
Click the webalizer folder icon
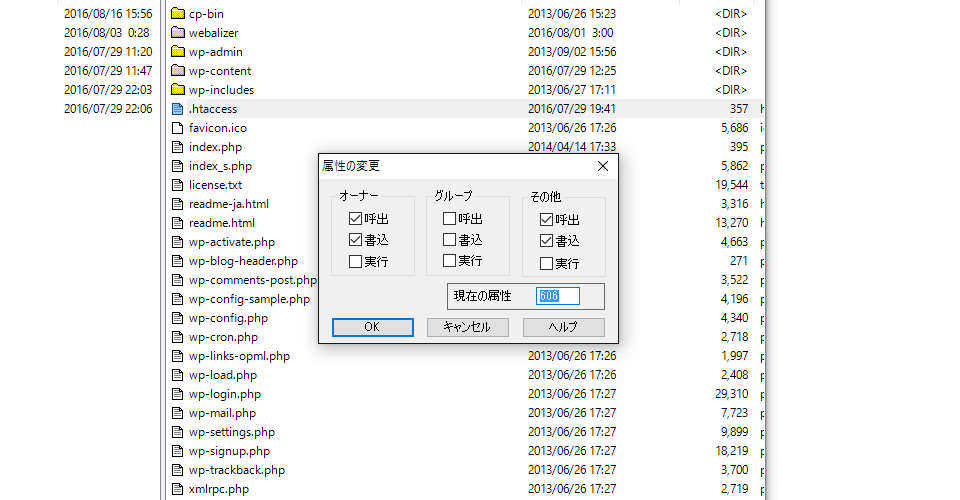[178, 32]
